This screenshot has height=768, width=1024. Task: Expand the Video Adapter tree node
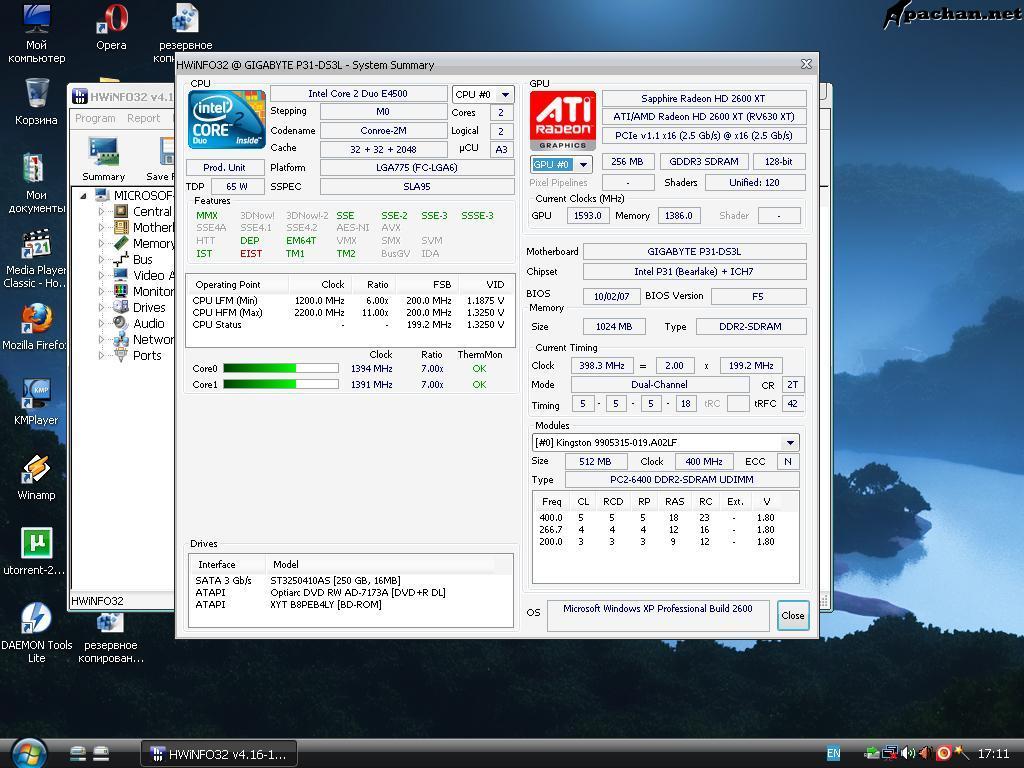(101, 275)
